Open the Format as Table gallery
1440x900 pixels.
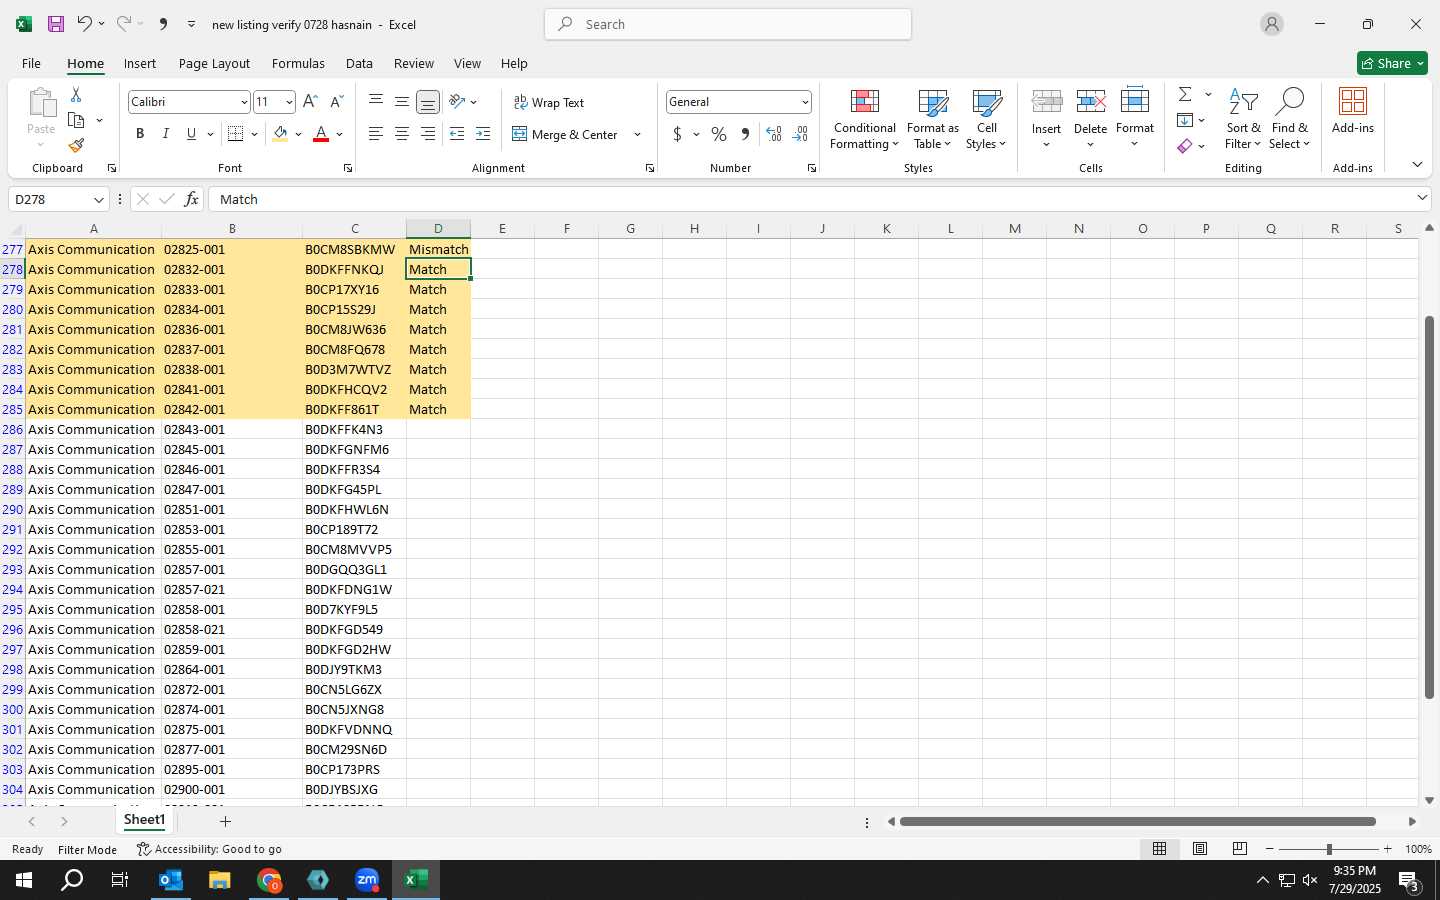(x=933, y=120)
